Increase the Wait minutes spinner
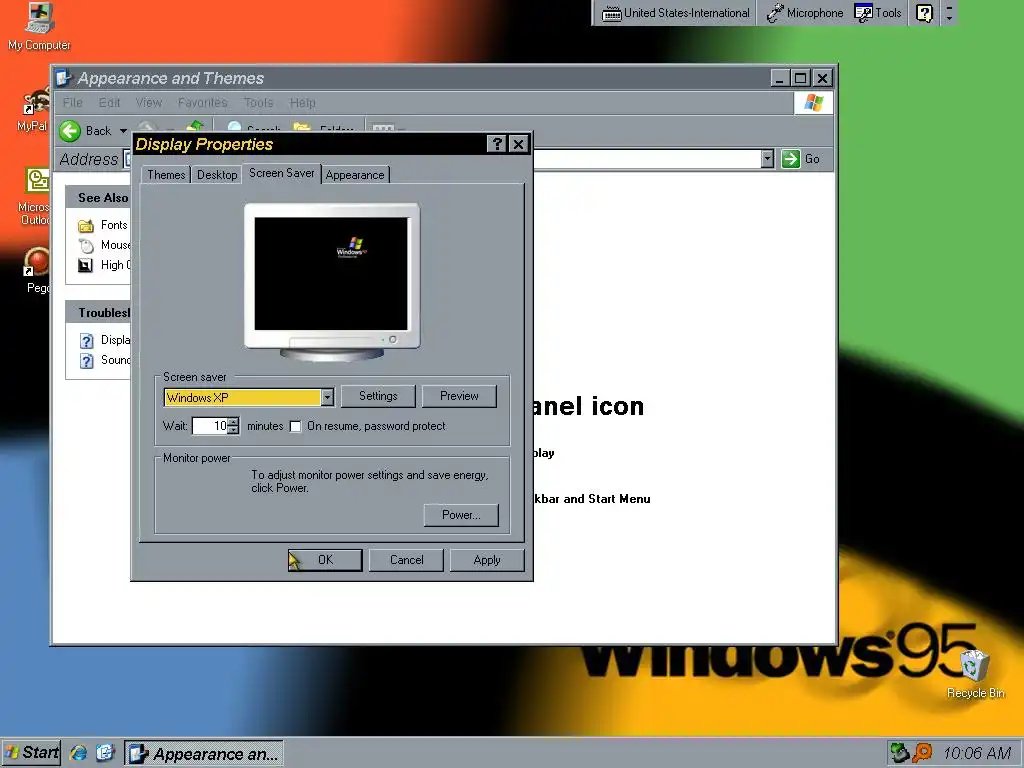This screenshot has height=768, width=1024. click(233, 422)
